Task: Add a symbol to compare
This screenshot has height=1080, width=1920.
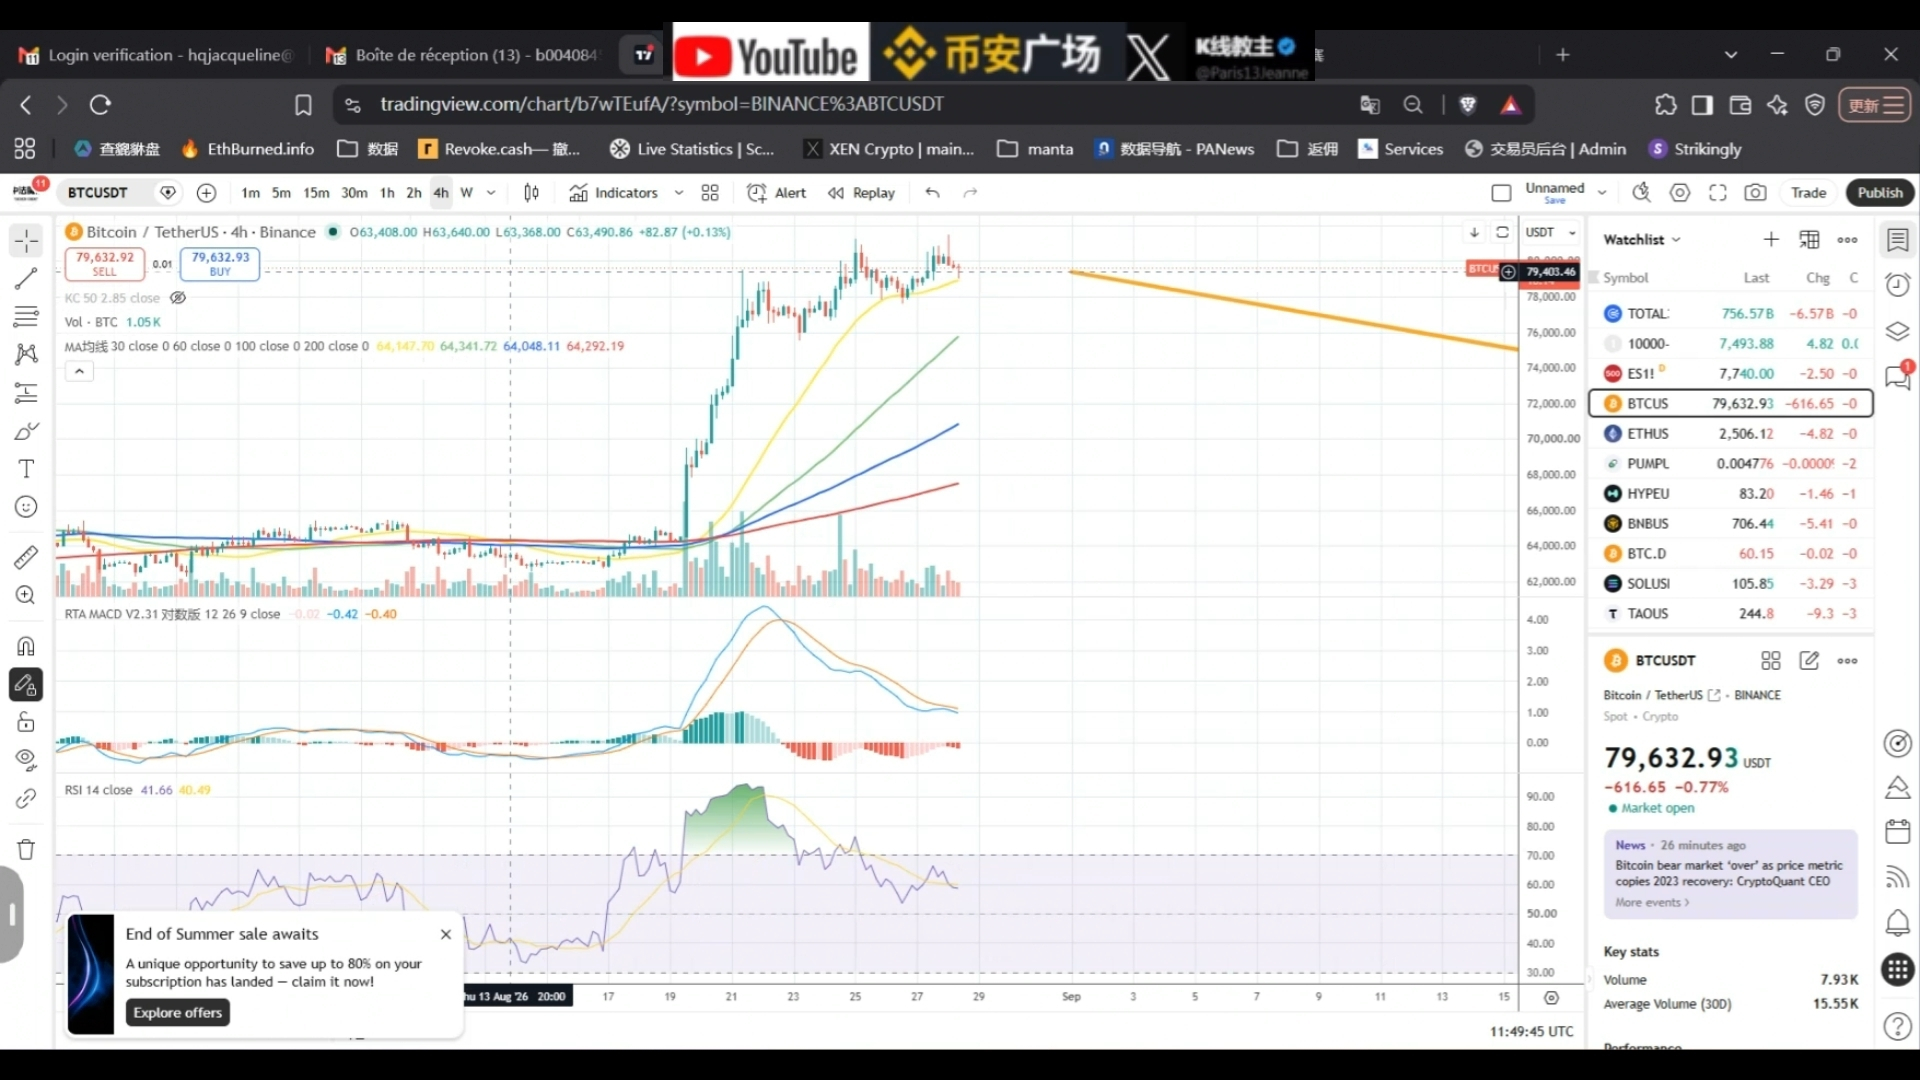Action: pos(207,193)
